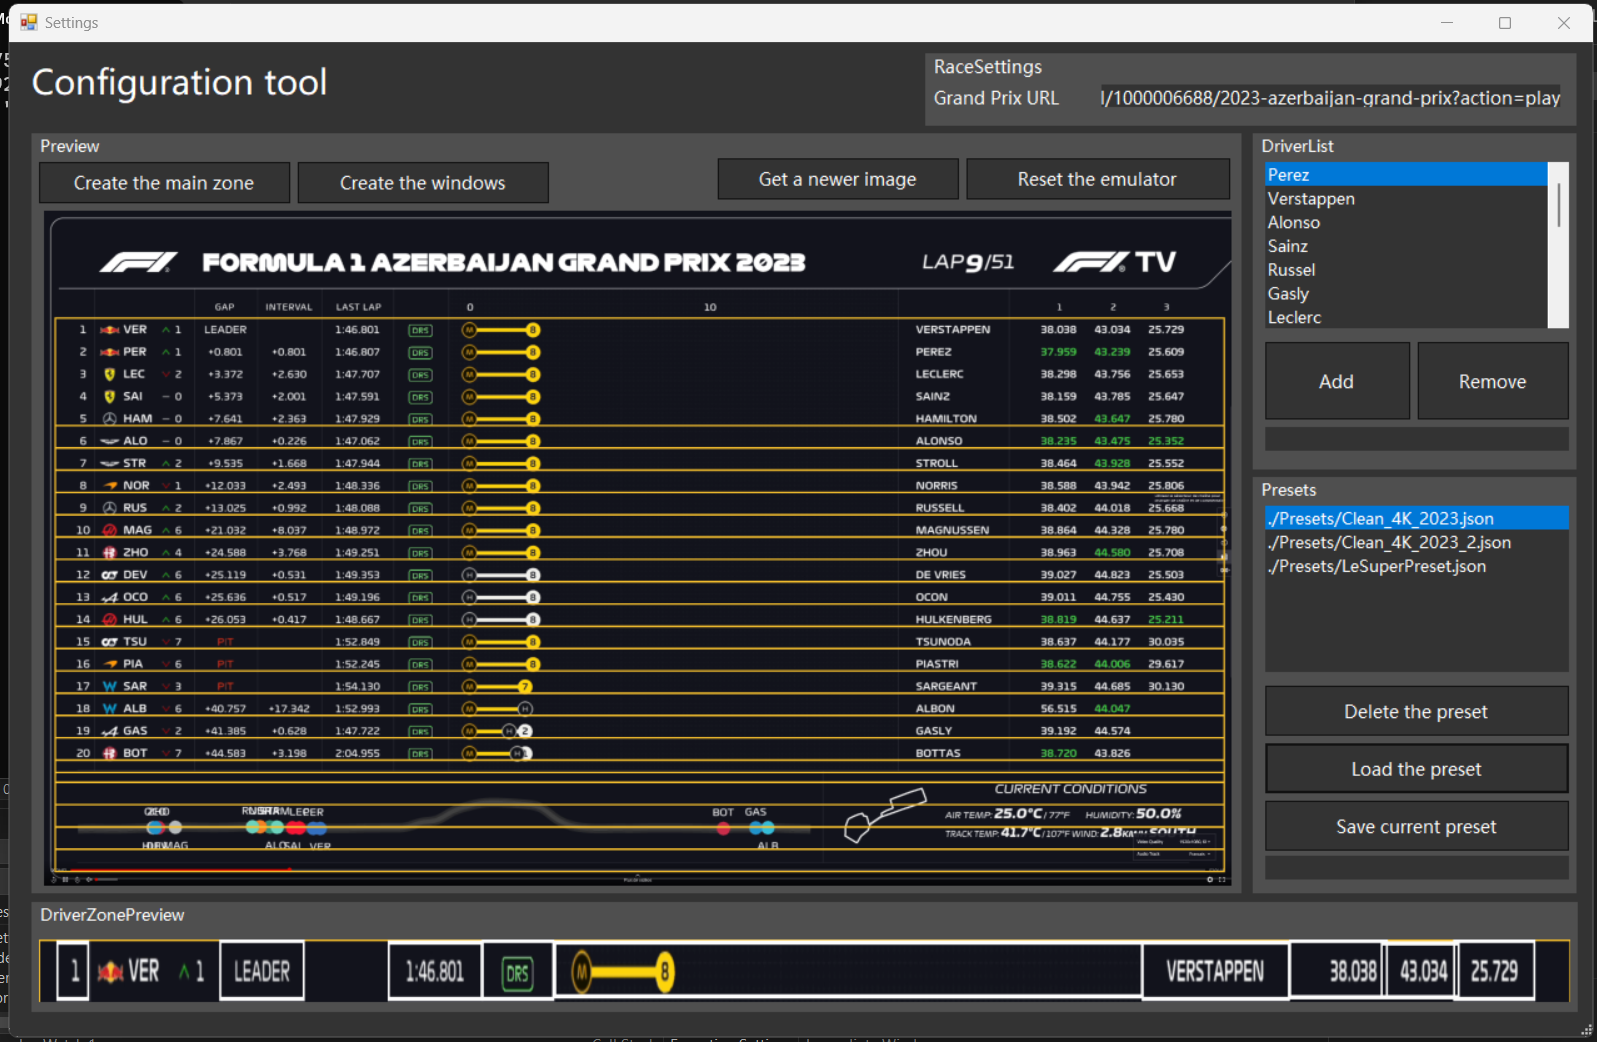Click the 38.038 sector box in DriverZonePreview
The height and width of the screenshot is (1042, 1597).
point(1337,970)
